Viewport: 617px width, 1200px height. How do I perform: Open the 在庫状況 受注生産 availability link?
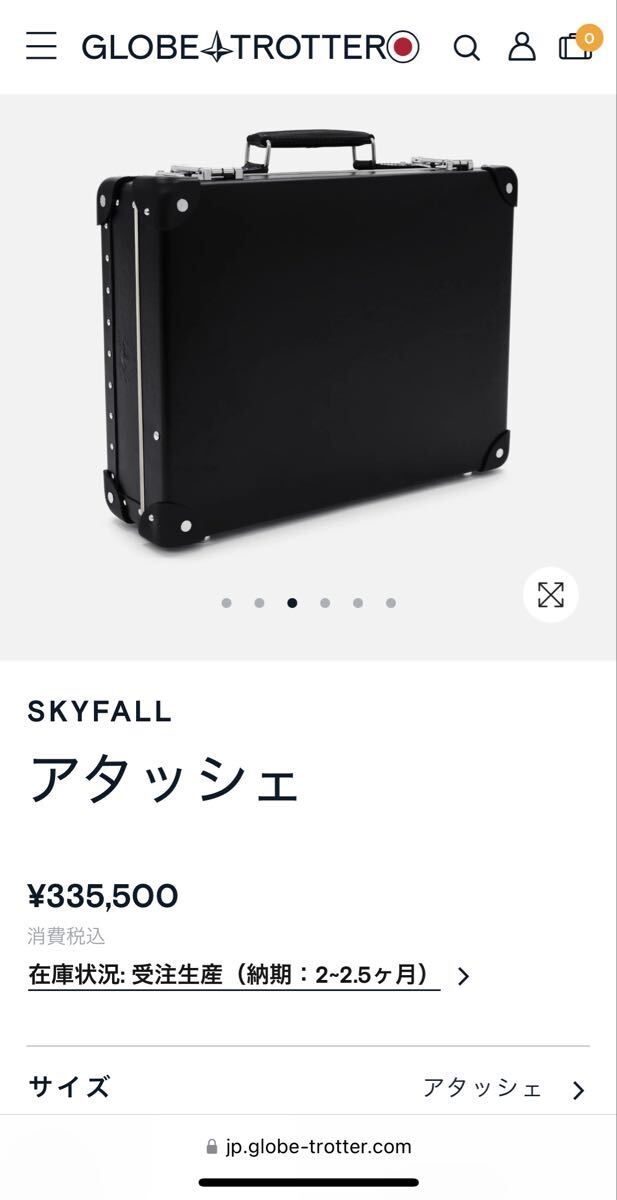coord(234,975)
